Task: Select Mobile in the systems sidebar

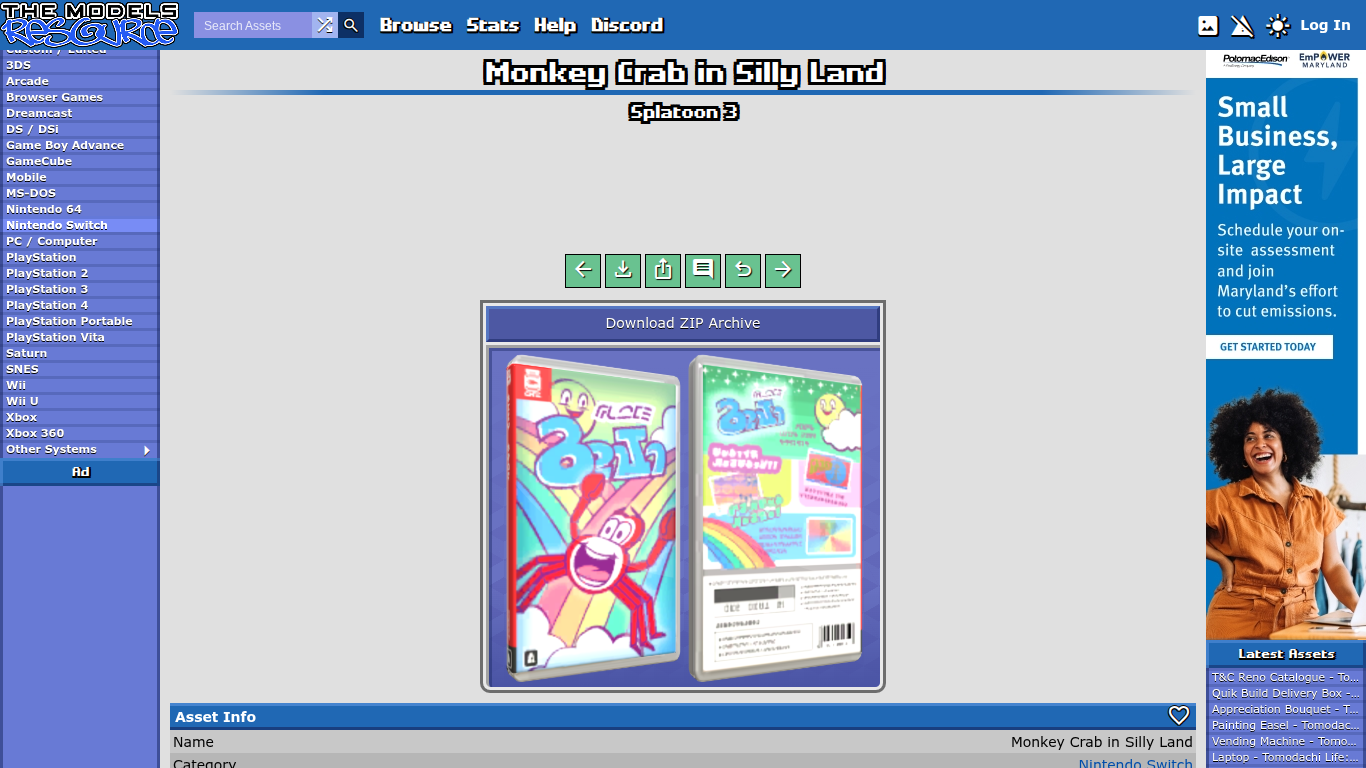Action: 80,177
